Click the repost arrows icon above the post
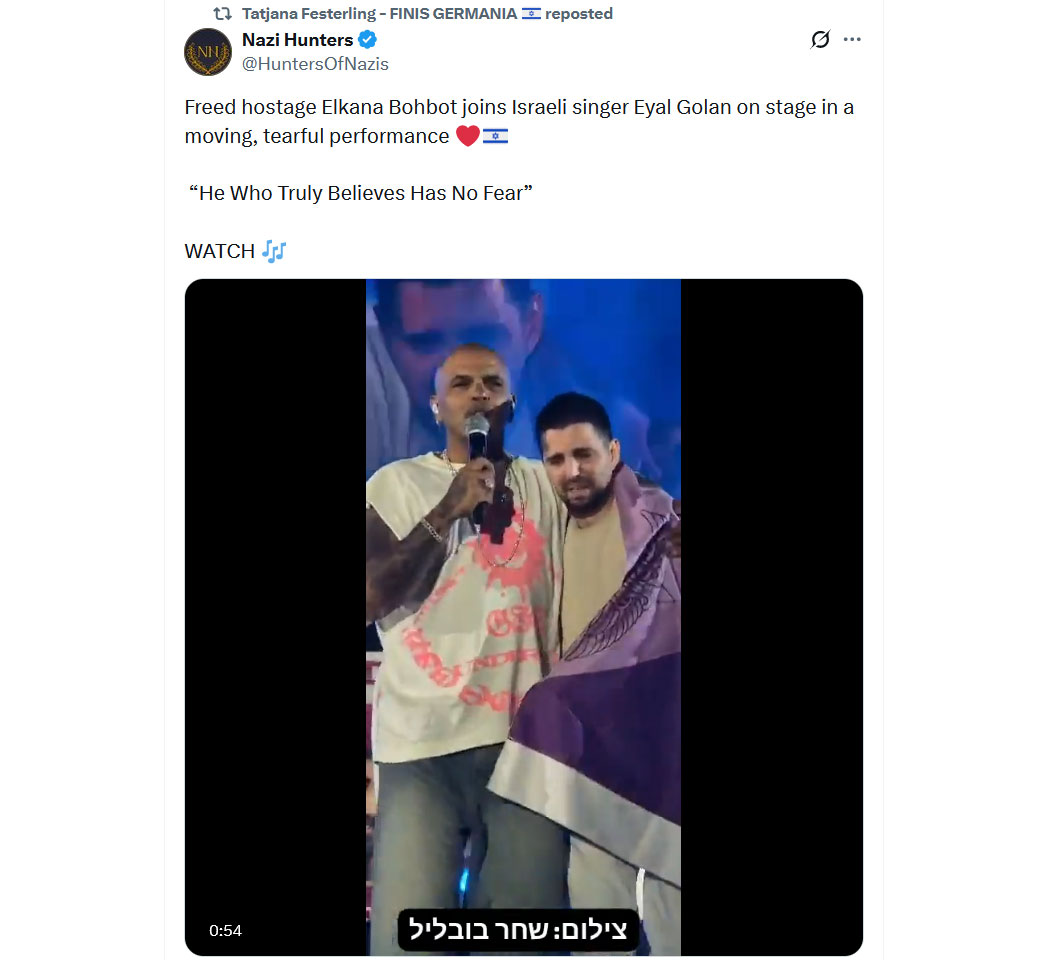 tap(223, 14)
